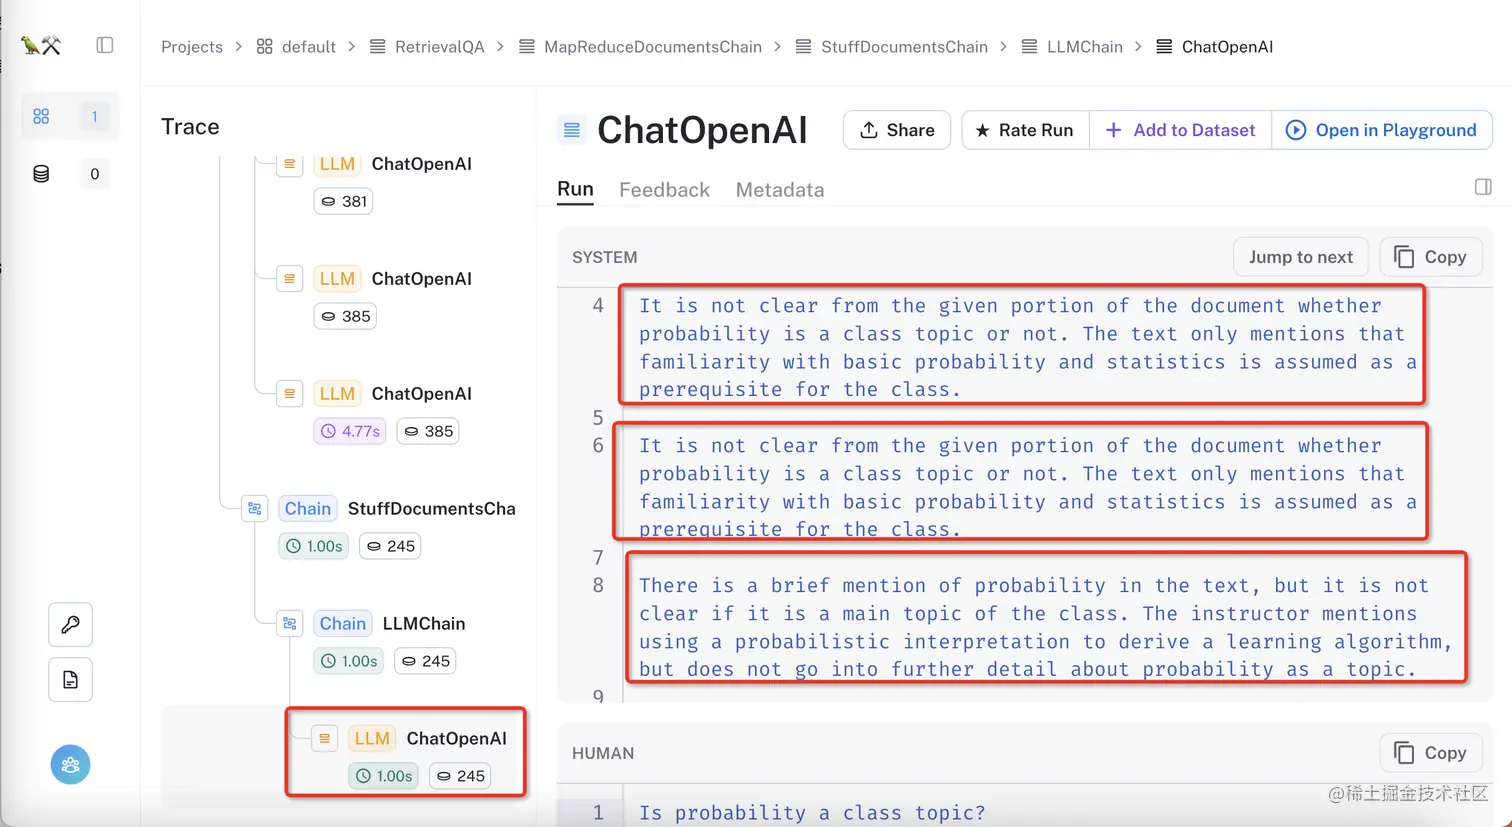Open the run in Playground

(1382, 130)
